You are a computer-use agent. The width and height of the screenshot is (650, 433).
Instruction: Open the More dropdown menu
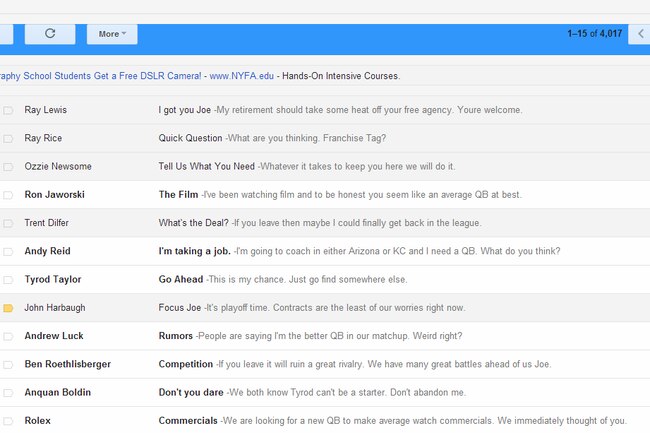pos(112,34)
